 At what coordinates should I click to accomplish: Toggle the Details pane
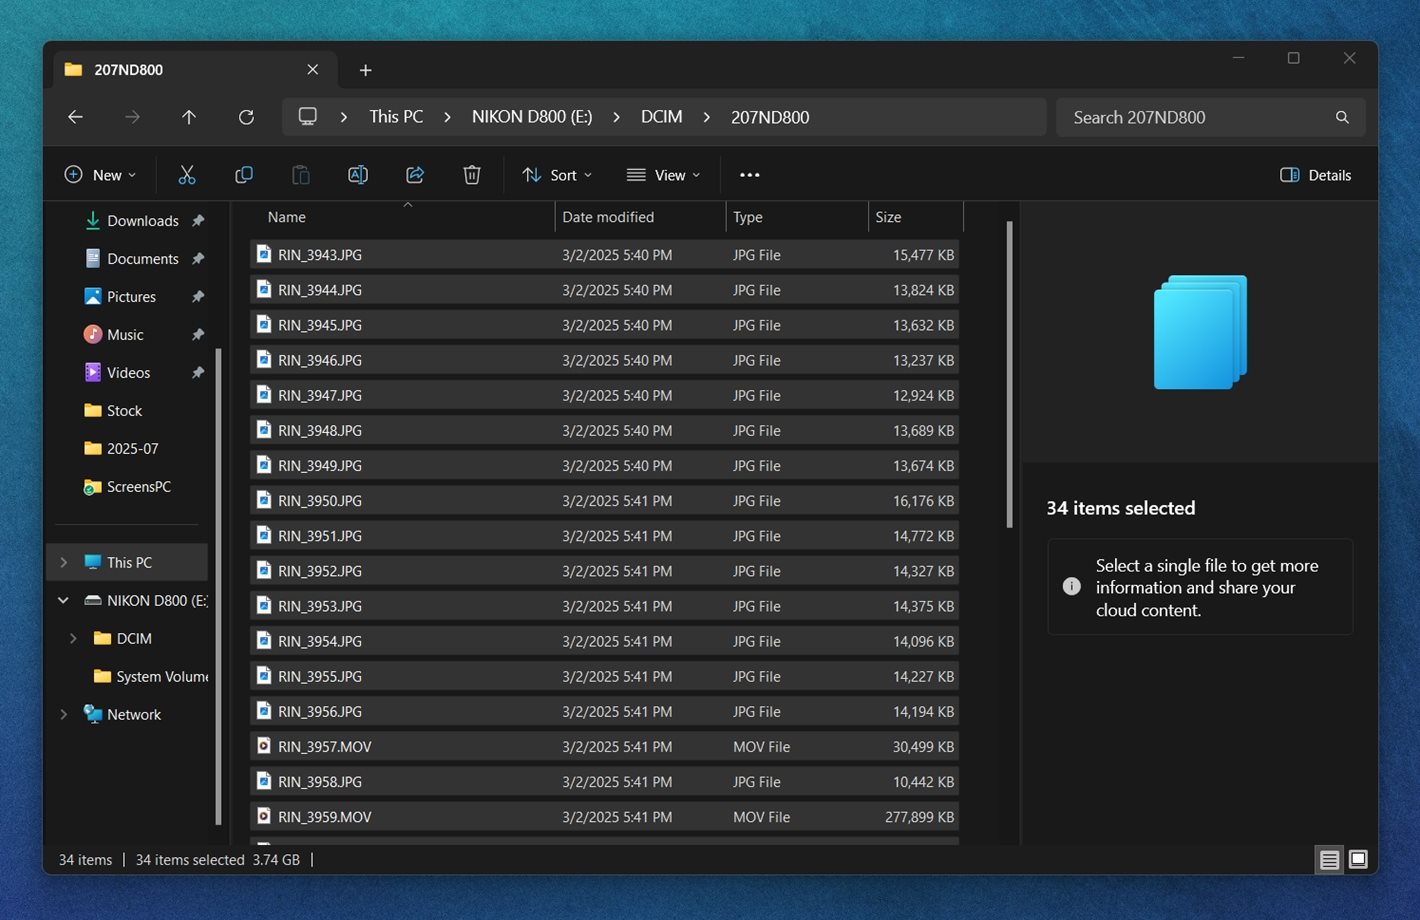(x=1315, y=174)
